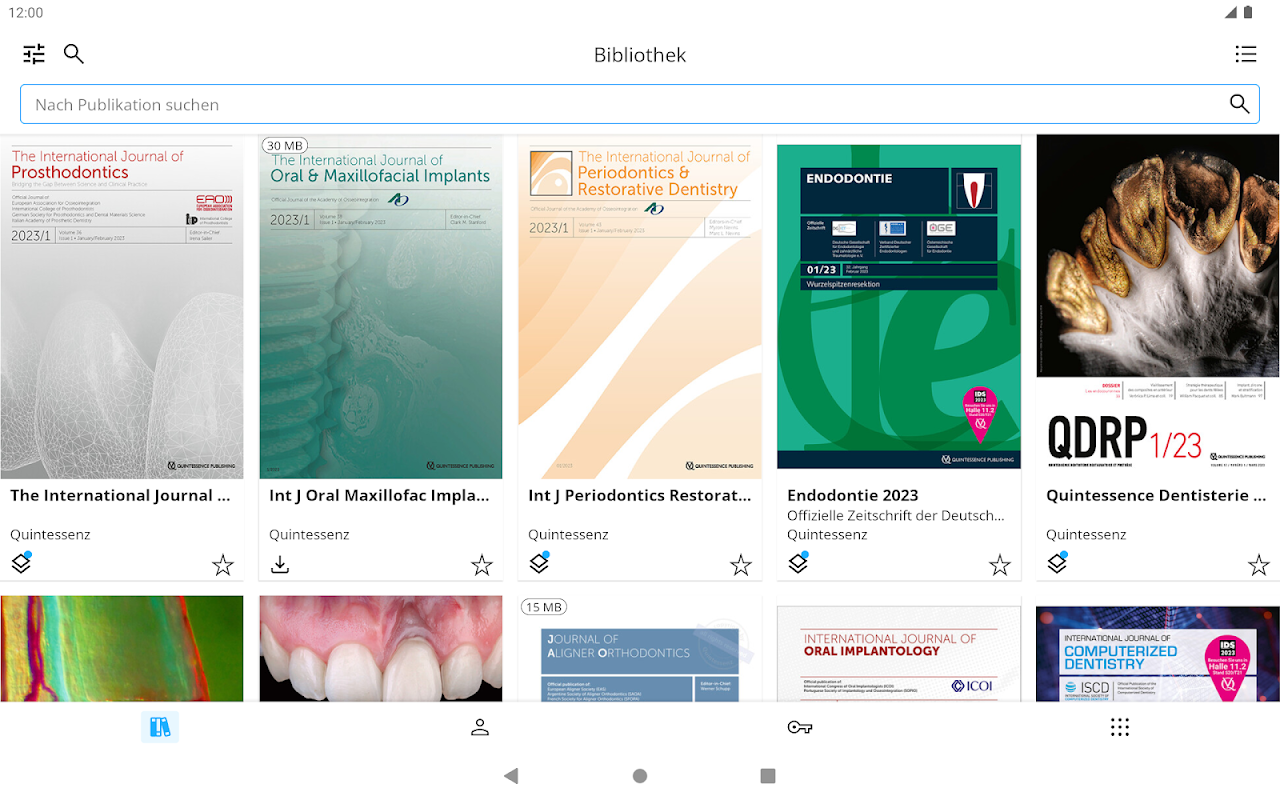Favorite The International Journal of Prosthodontics

point(223,566)
